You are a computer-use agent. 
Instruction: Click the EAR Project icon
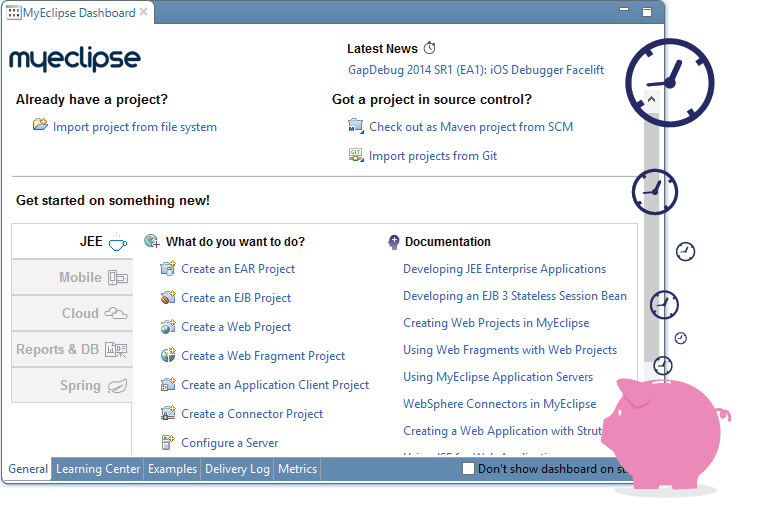click(168, 268)
